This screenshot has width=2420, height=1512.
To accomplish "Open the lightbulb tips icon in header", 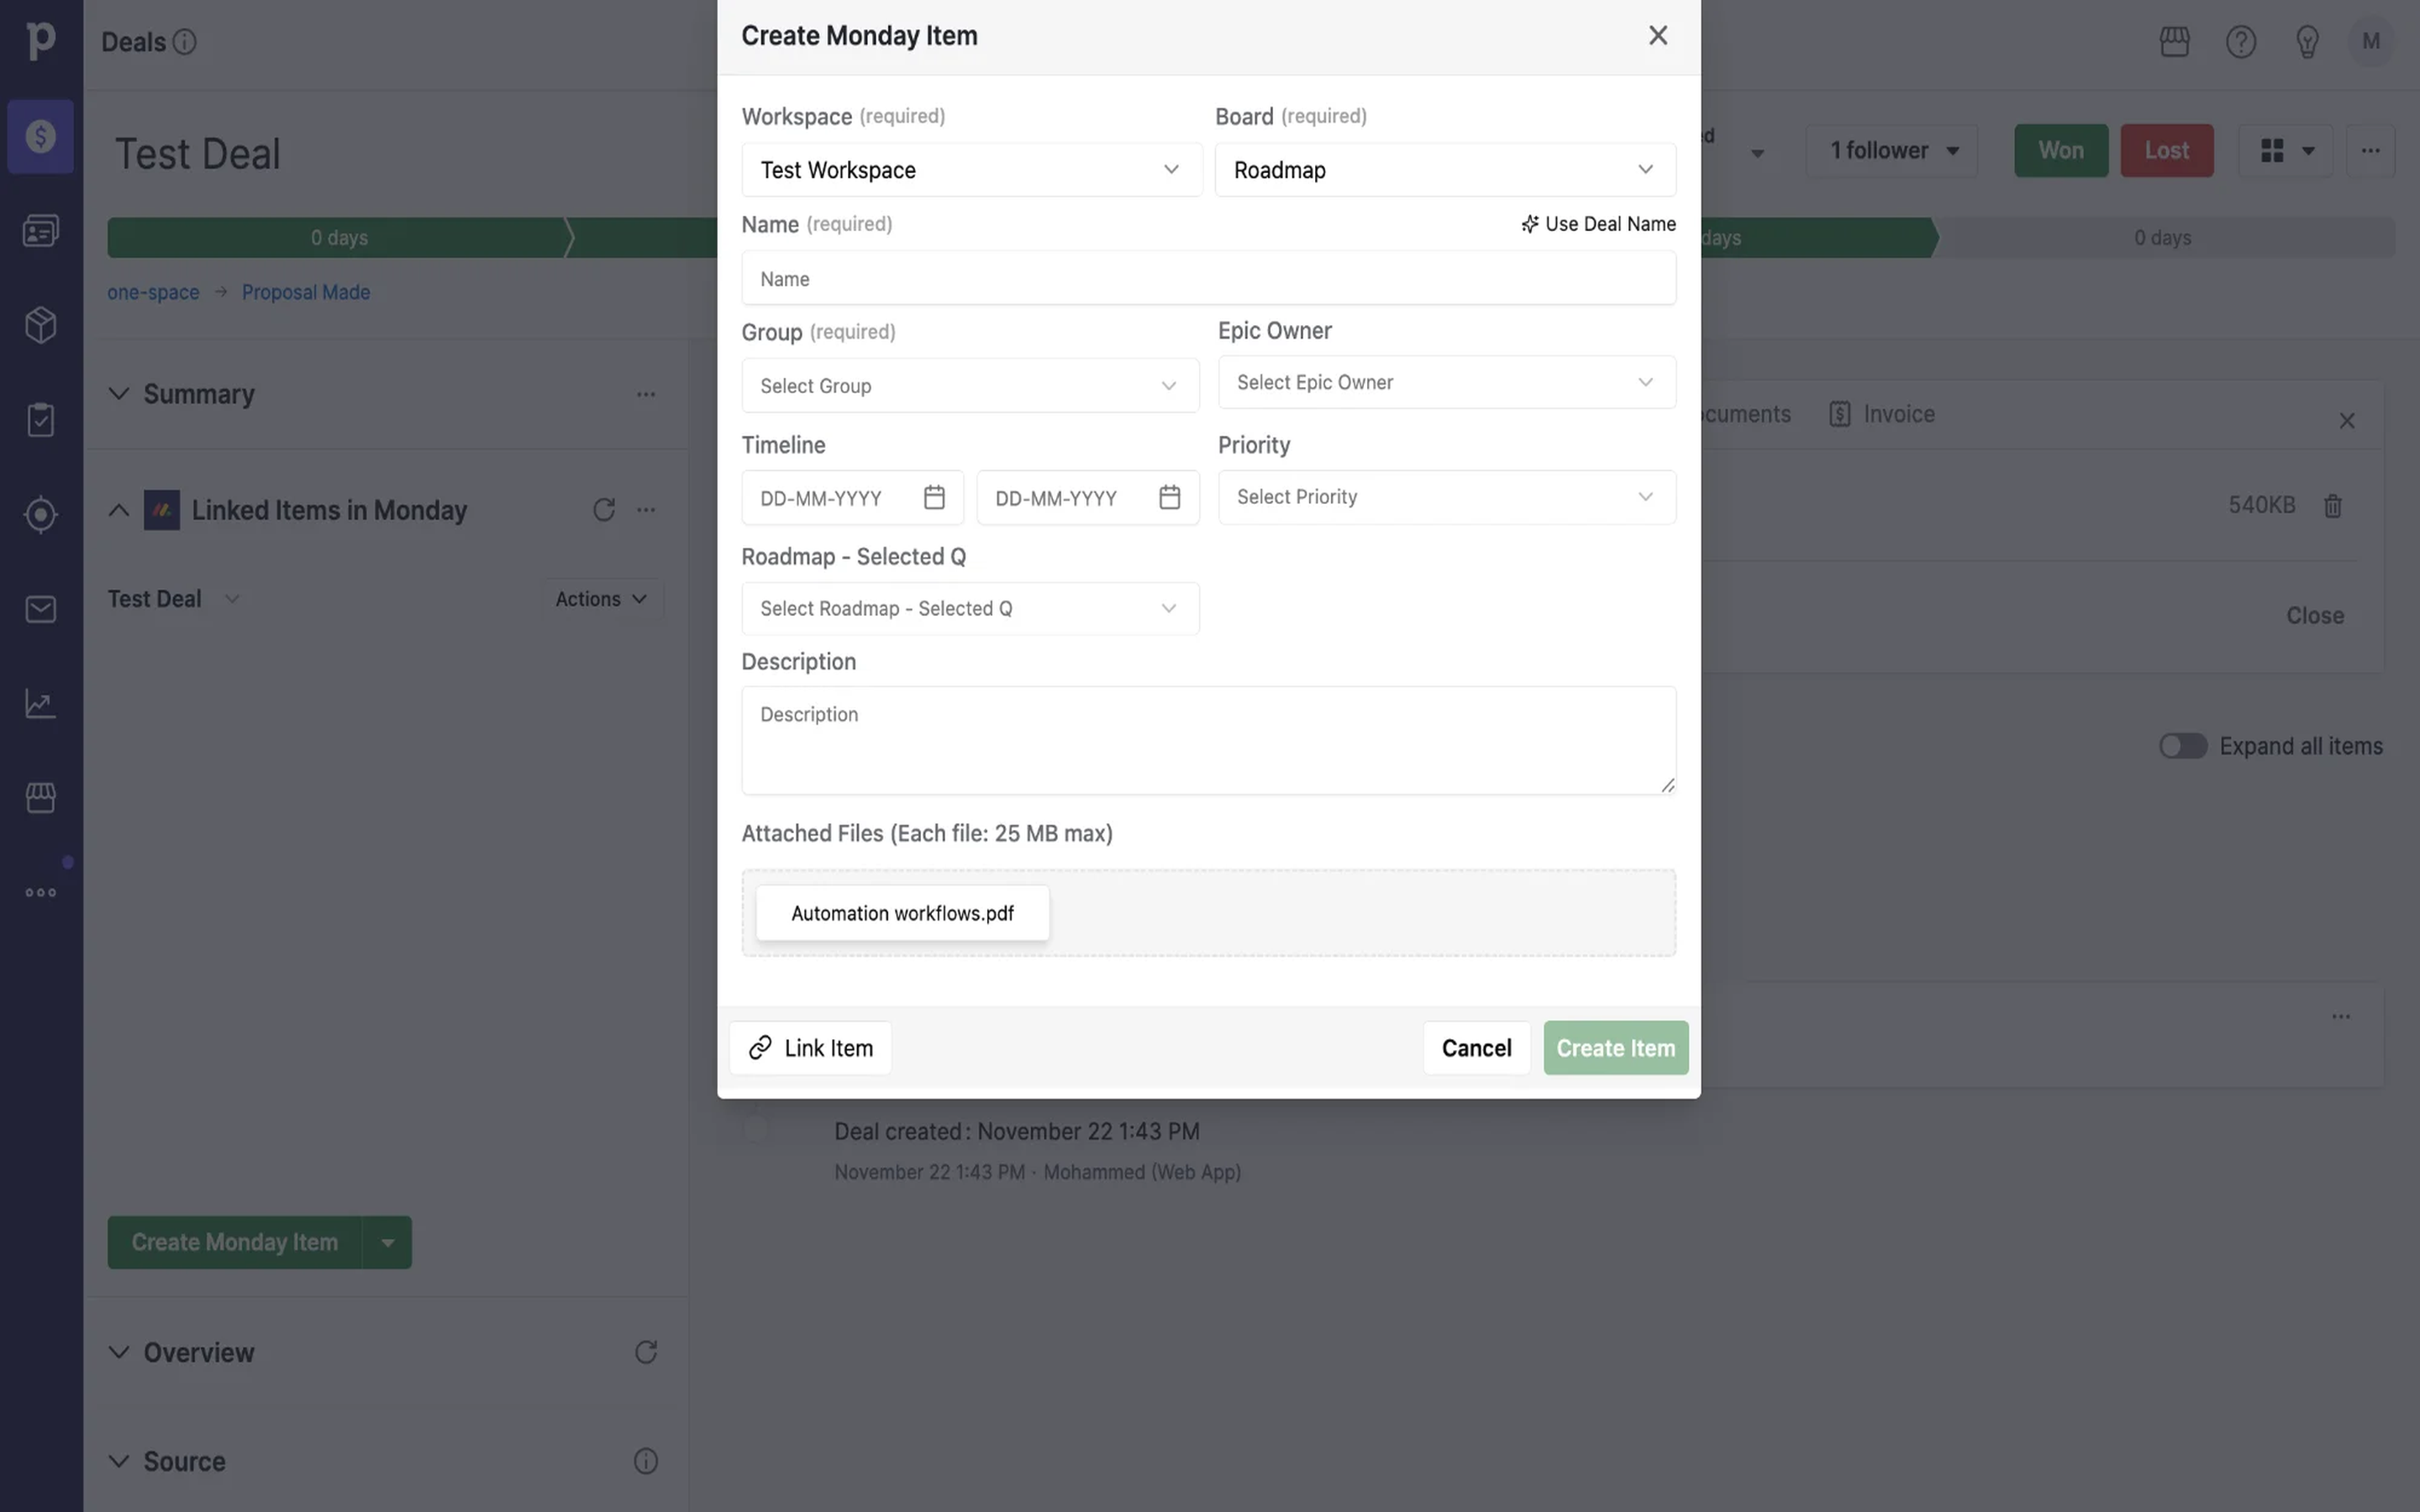I will pyautogui.click(x=2307, y=41).
